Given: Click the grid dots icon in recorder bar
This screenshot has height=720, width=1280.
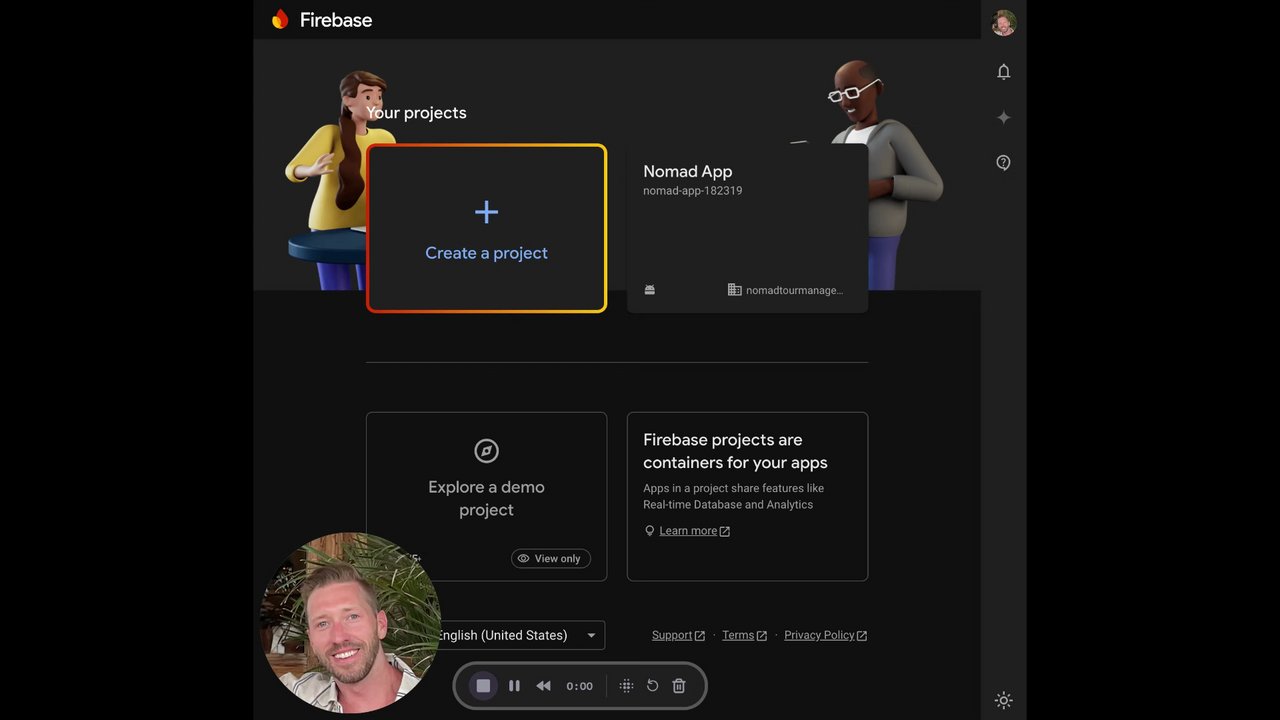Looking at the screenshot, I should (x=626, y=686).
